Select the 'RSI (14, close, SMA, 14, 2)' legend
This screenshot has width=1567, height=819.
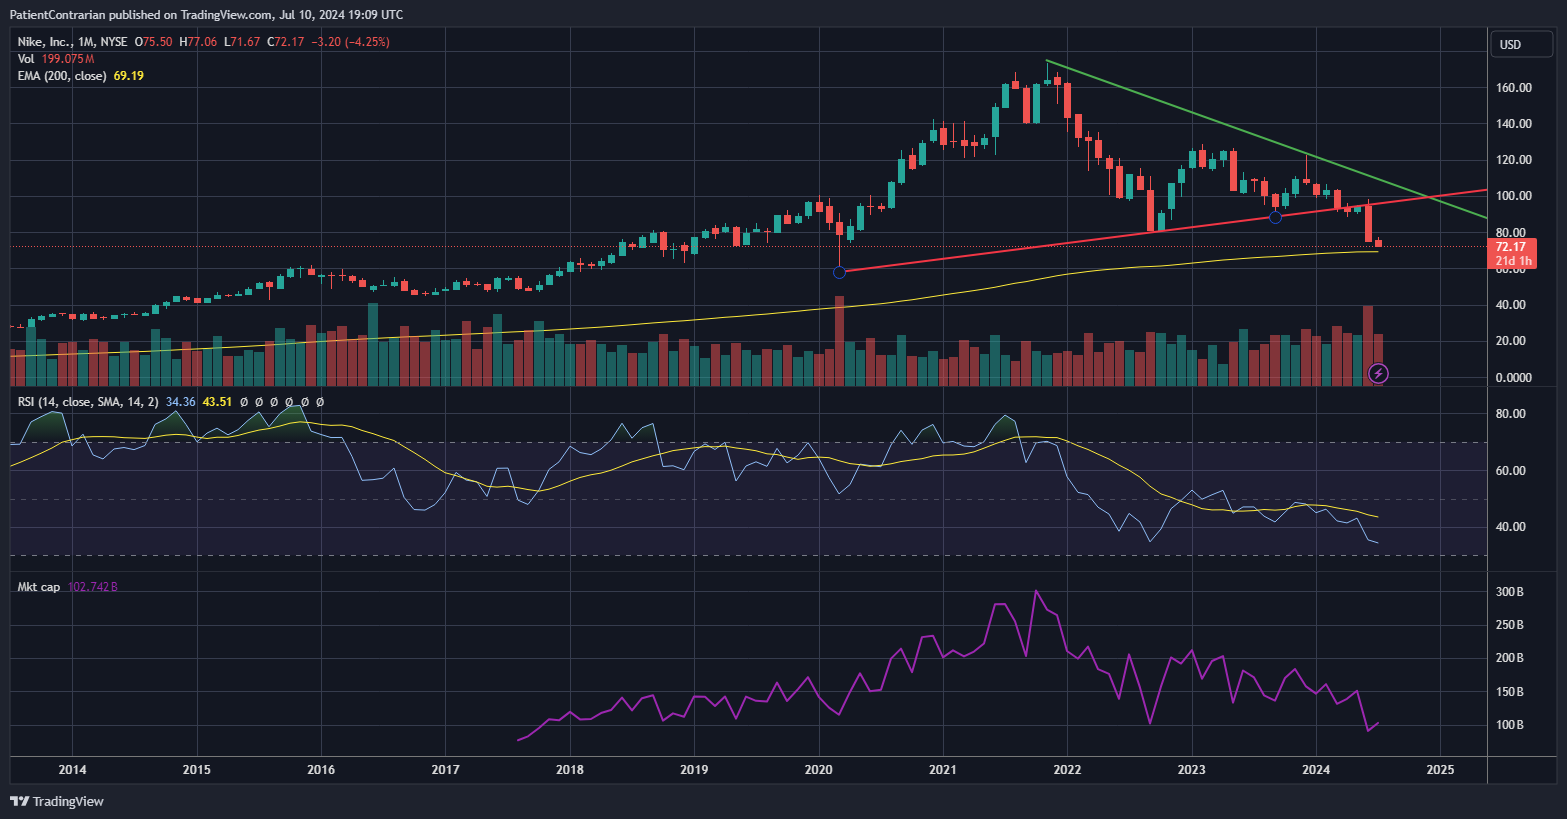click(88, 402)
